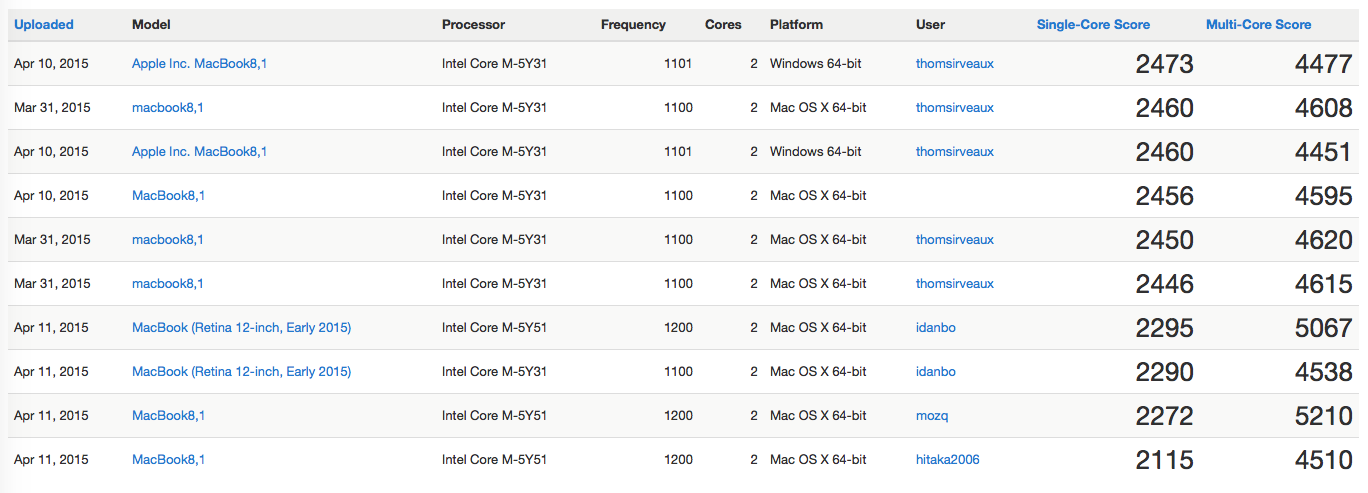Select the multi-core score 5210
The height and width of the screenshot is (493, 1368).
pyautogui.click(x=1324, y=416)
